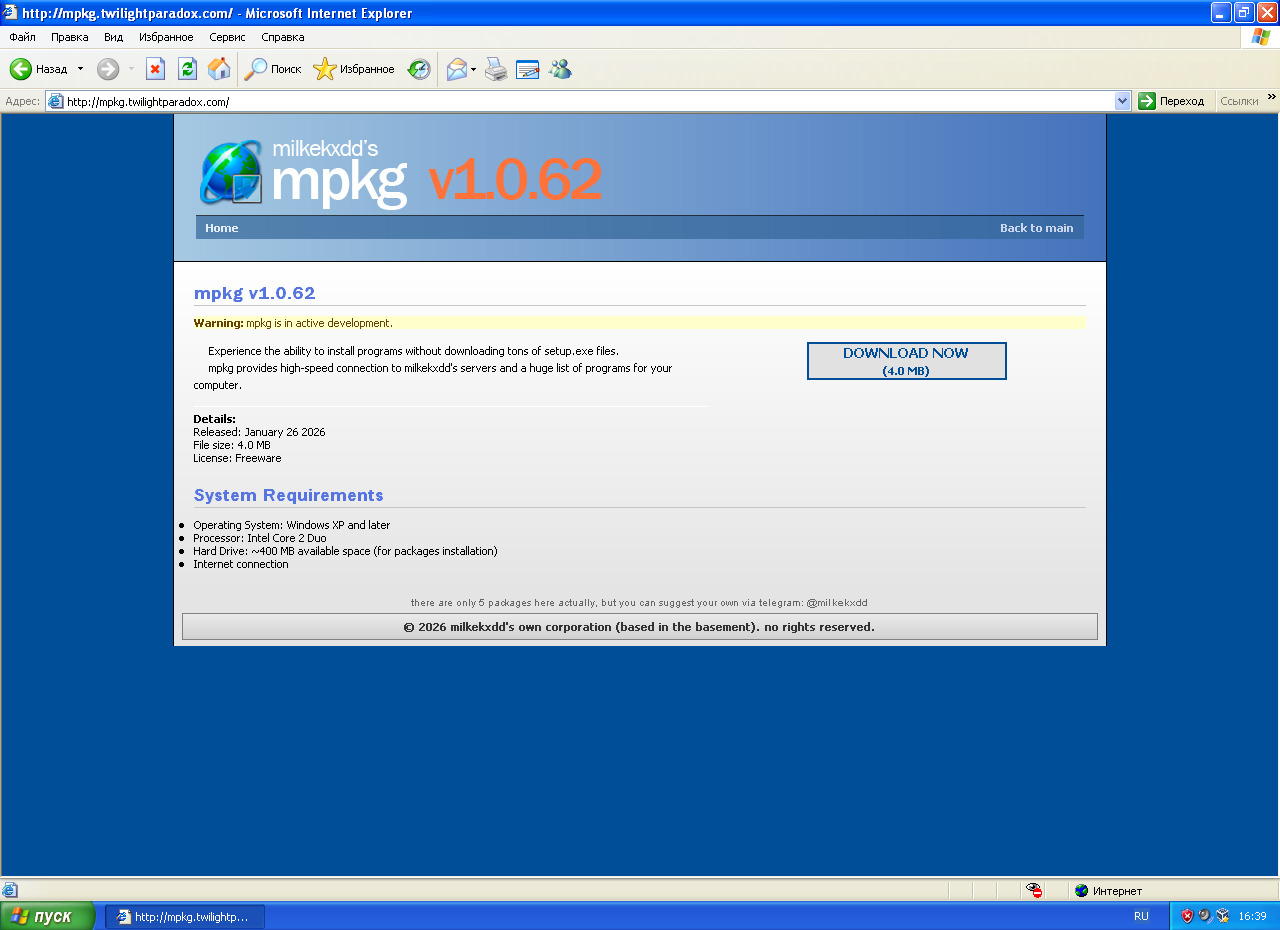Image resolution: width=1280 pixels, height=930 pixels.
Task: Expand the Mail button dropdown arrow
Action: point(474,69)
